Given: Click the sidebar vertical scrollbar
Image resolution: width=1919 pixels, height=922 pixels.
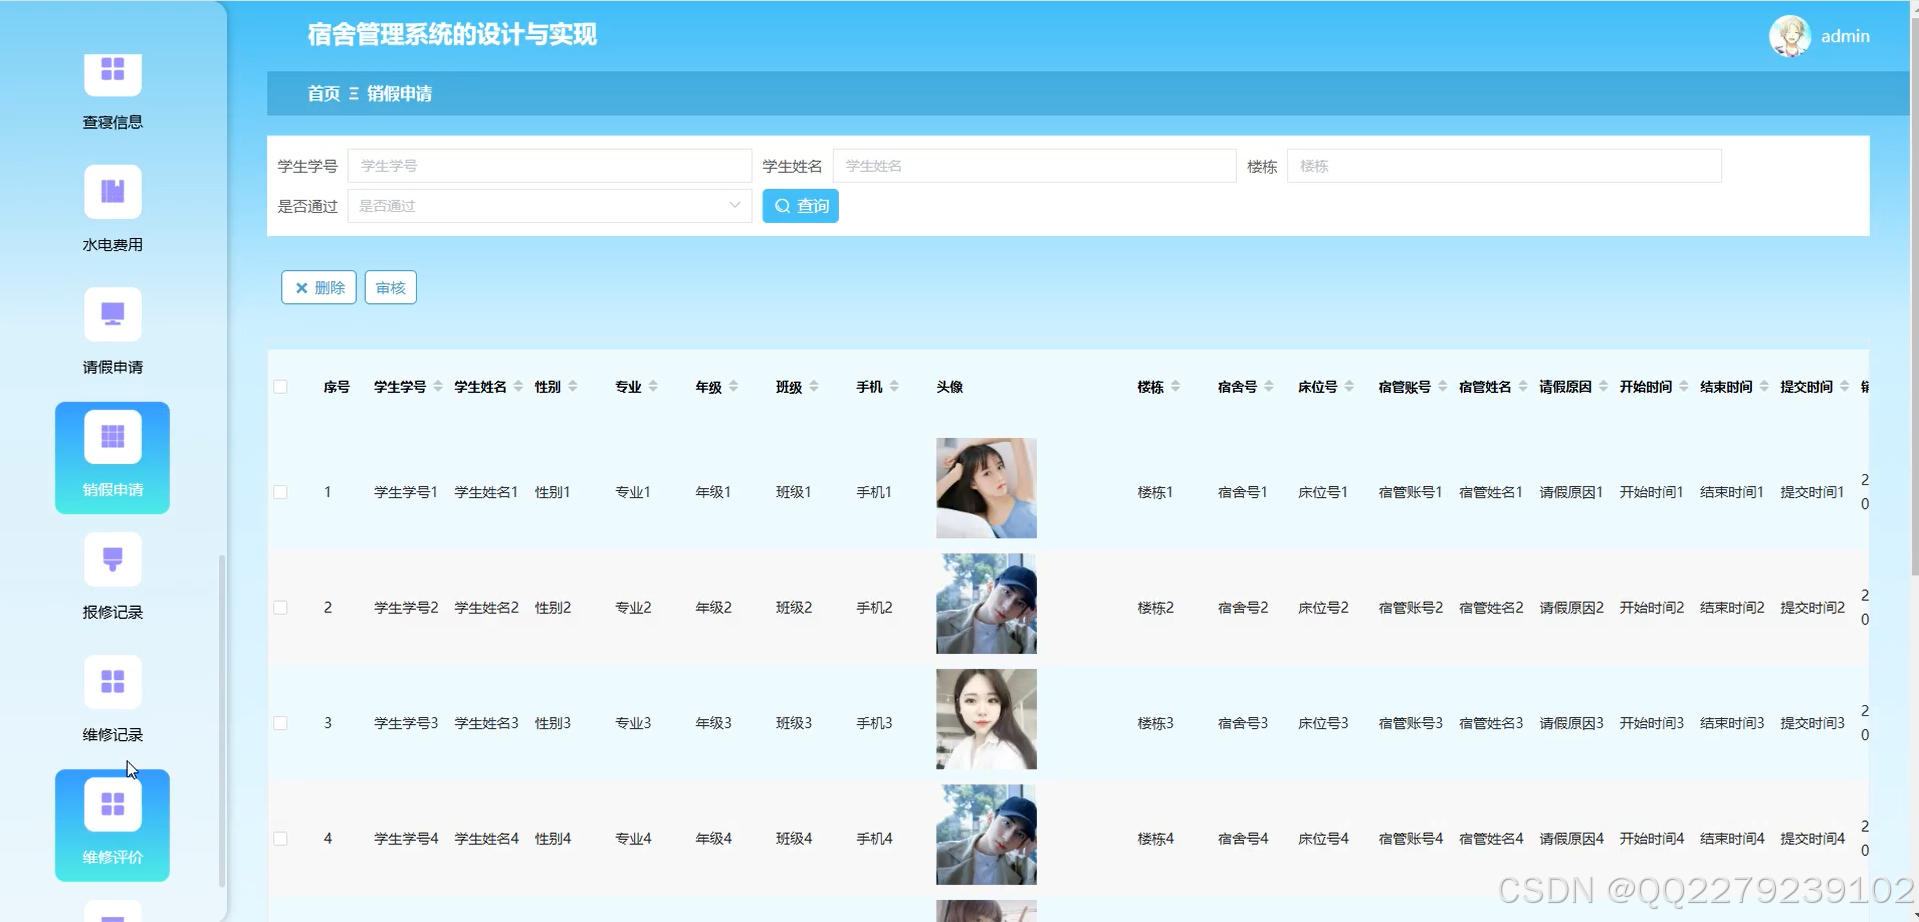Looking at the screenshot, I should click(221, 720).
